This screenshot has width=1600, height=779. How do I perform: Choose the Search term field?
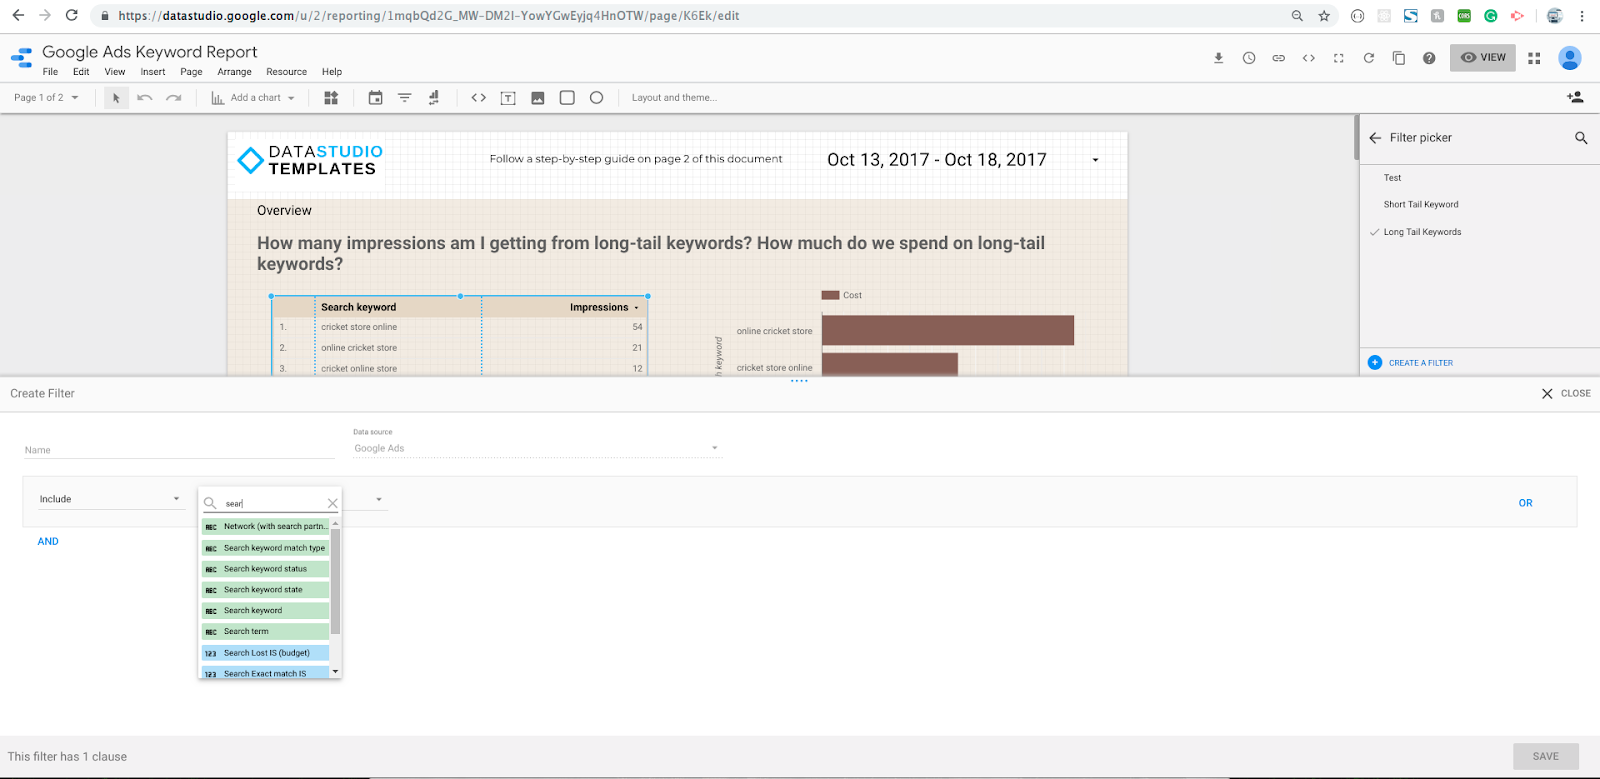tap(266, 632)
